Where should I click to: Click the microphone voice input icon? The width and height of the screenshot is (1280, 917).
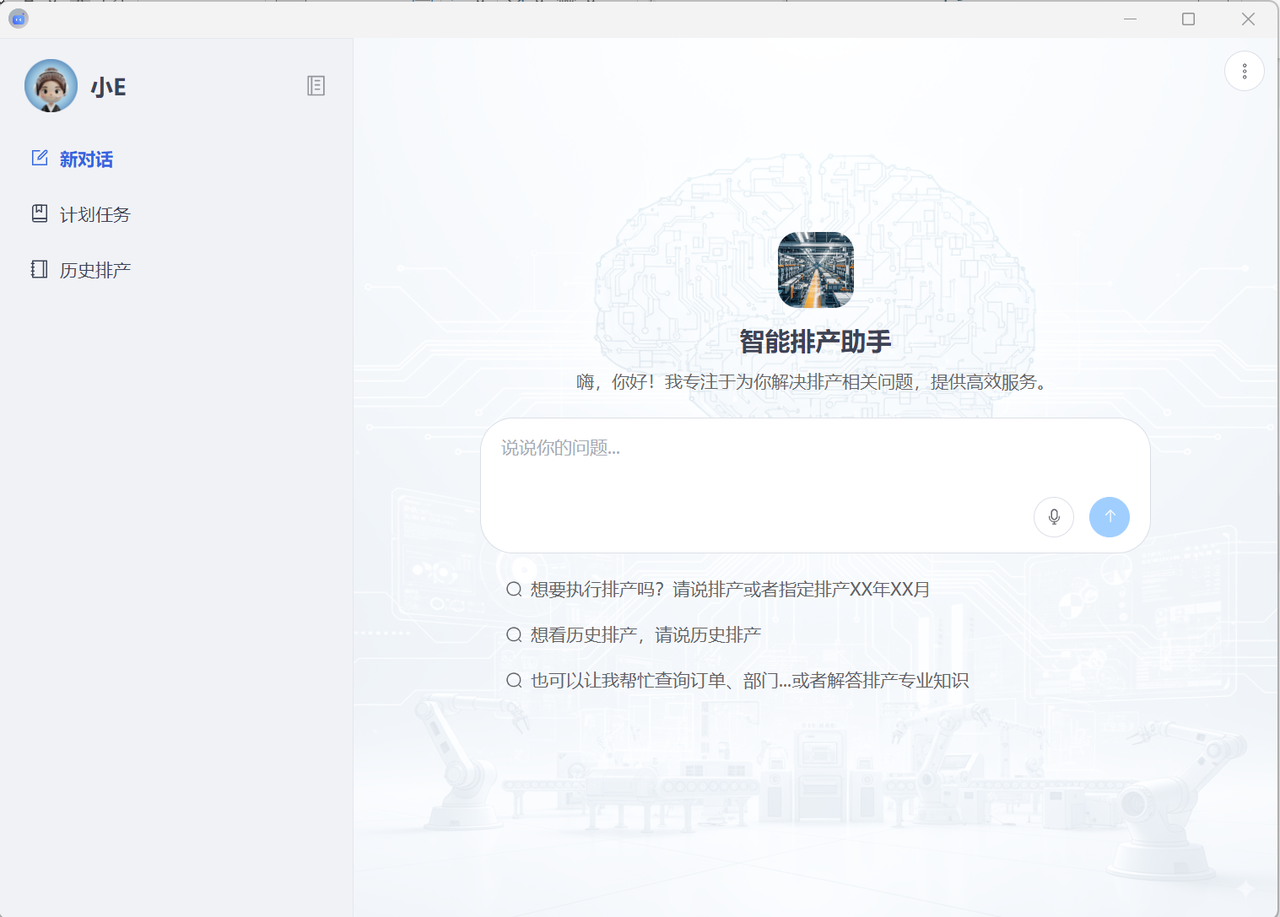1053,517
